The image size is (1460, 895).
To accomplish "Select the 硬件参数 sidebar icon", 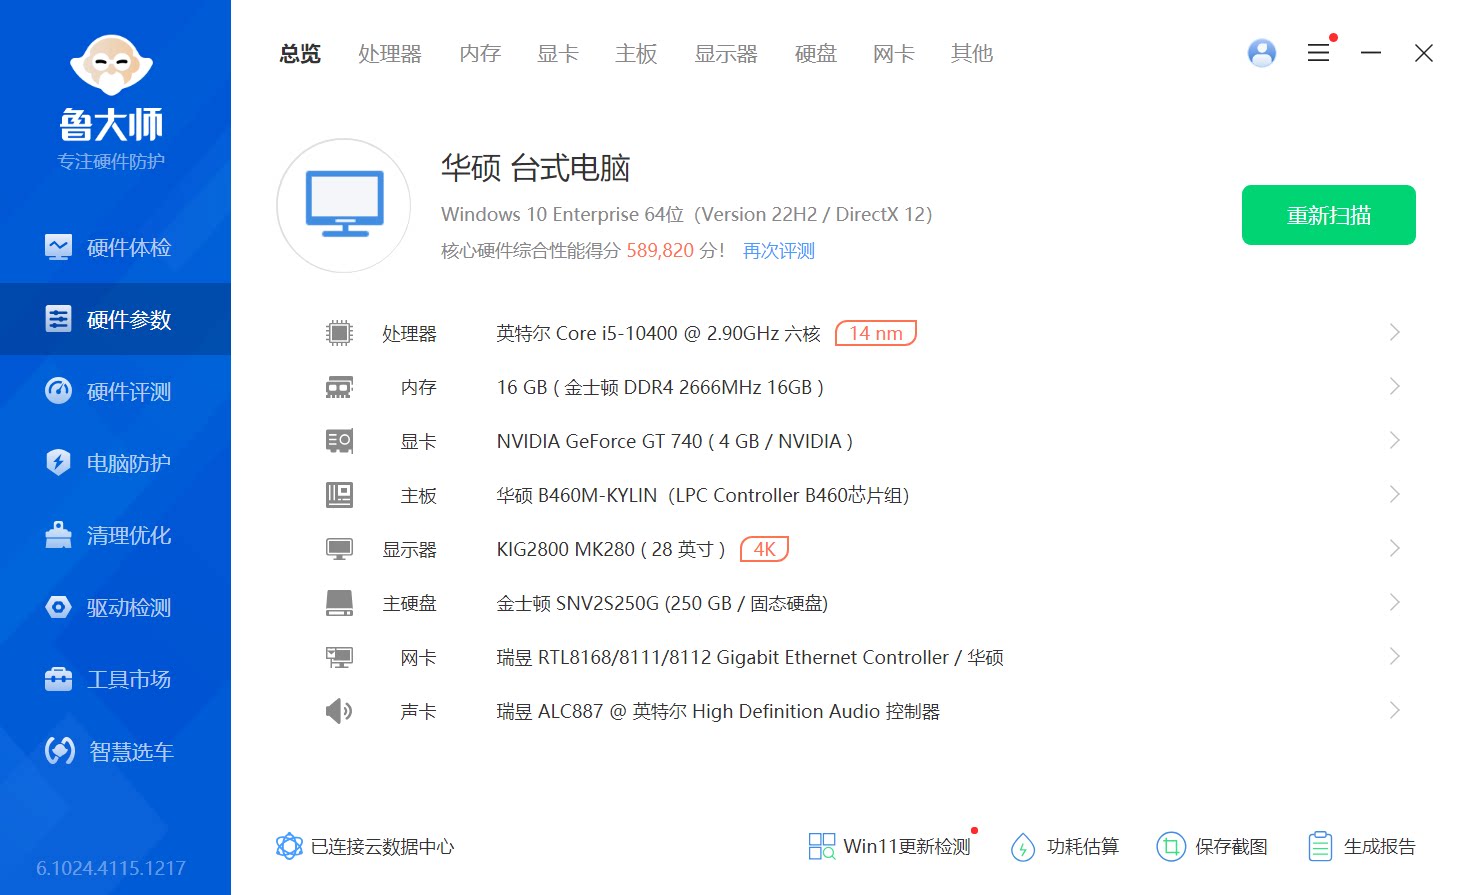I will (58, 319).
